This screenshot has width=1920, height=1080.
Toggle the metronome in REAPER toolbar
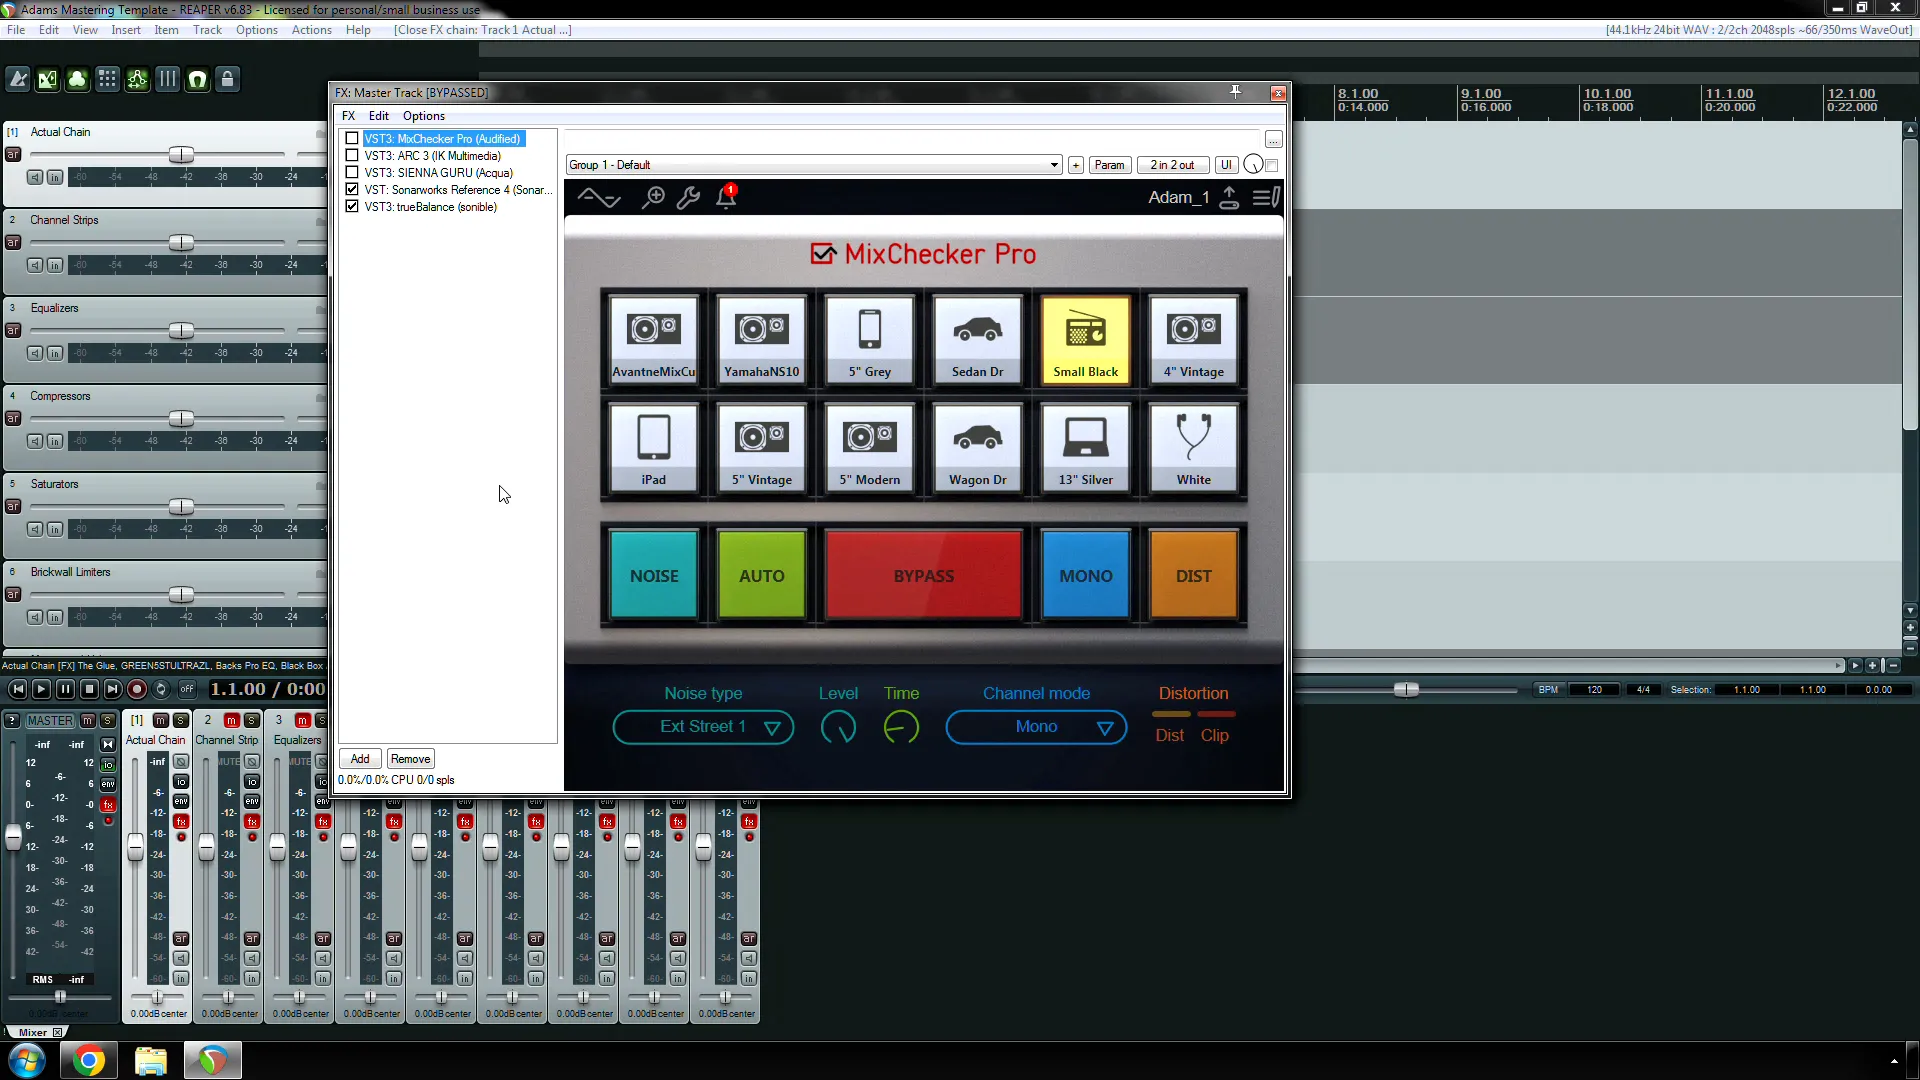(x=18, y=79)
